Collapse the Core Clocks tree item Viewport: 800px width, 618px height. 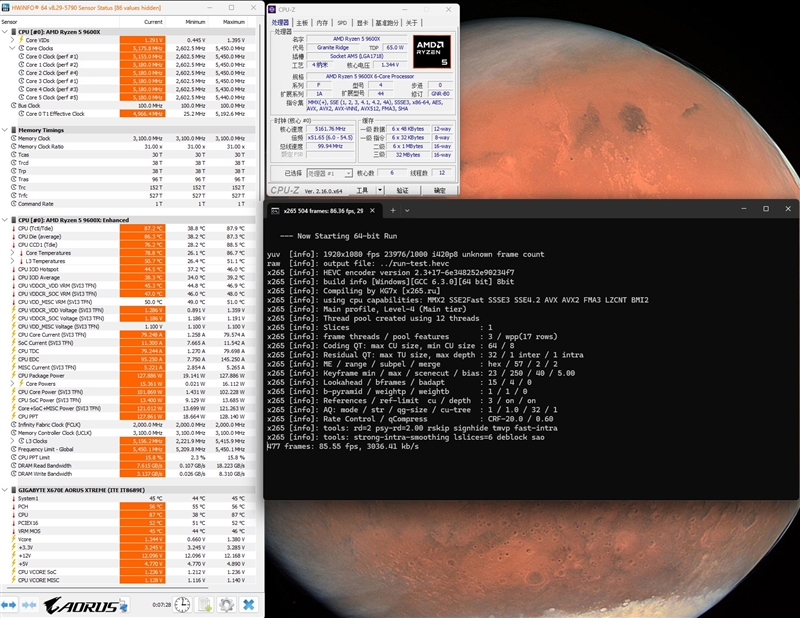13,48
